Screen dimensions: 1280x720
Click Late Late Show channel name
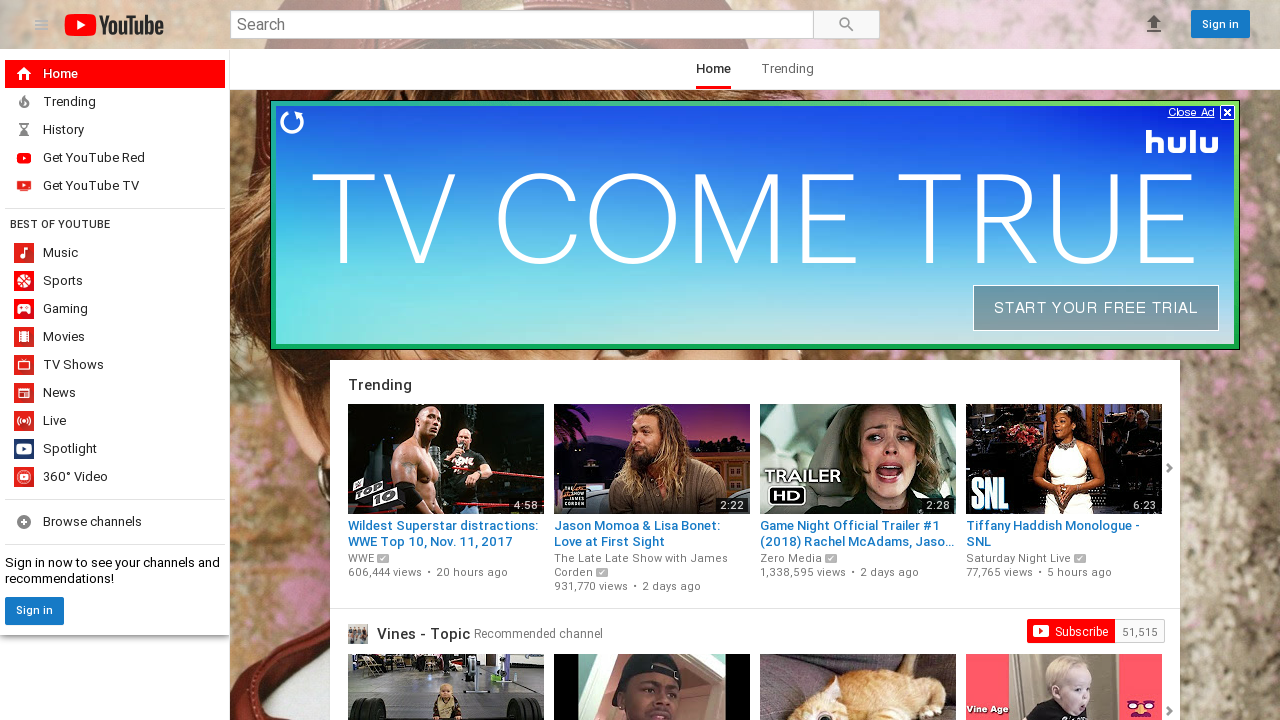point(641,565)
